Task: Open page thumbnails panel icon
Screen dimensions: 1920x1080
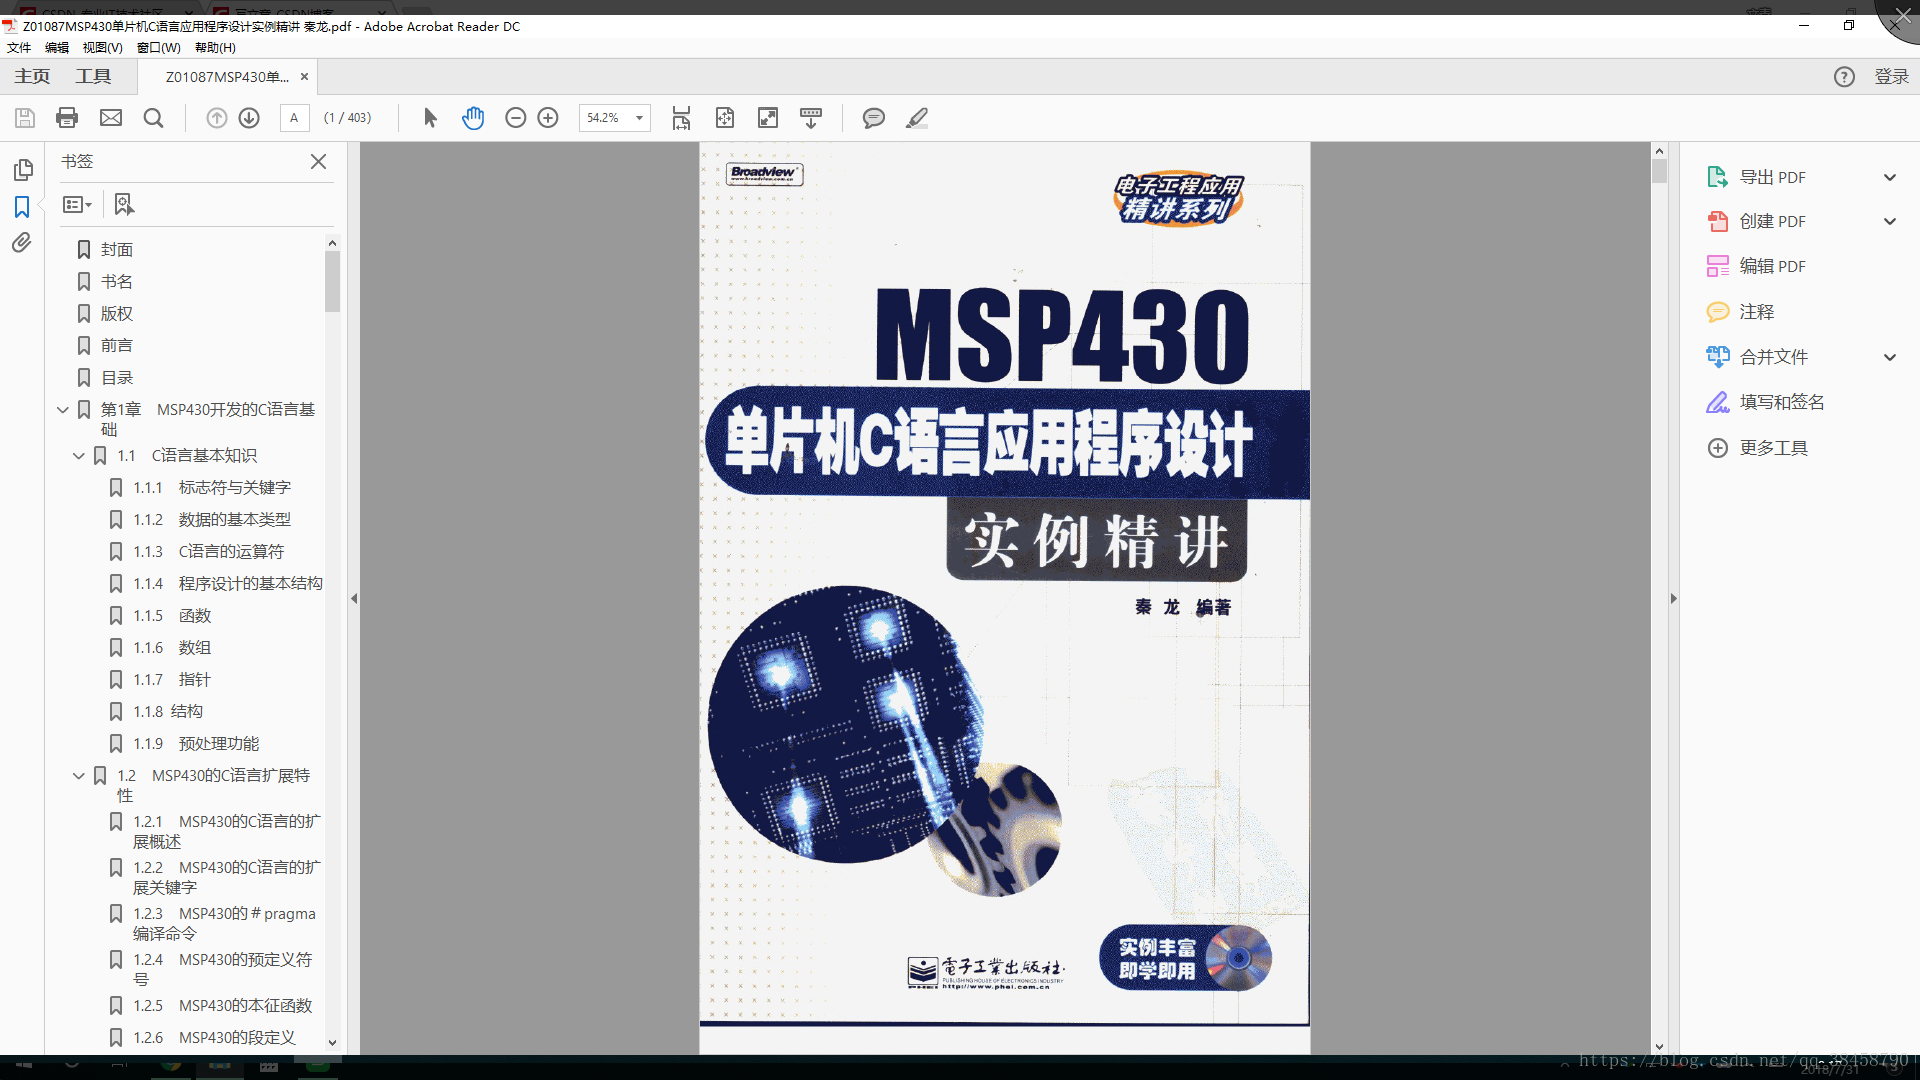Action: pos(22,169)
